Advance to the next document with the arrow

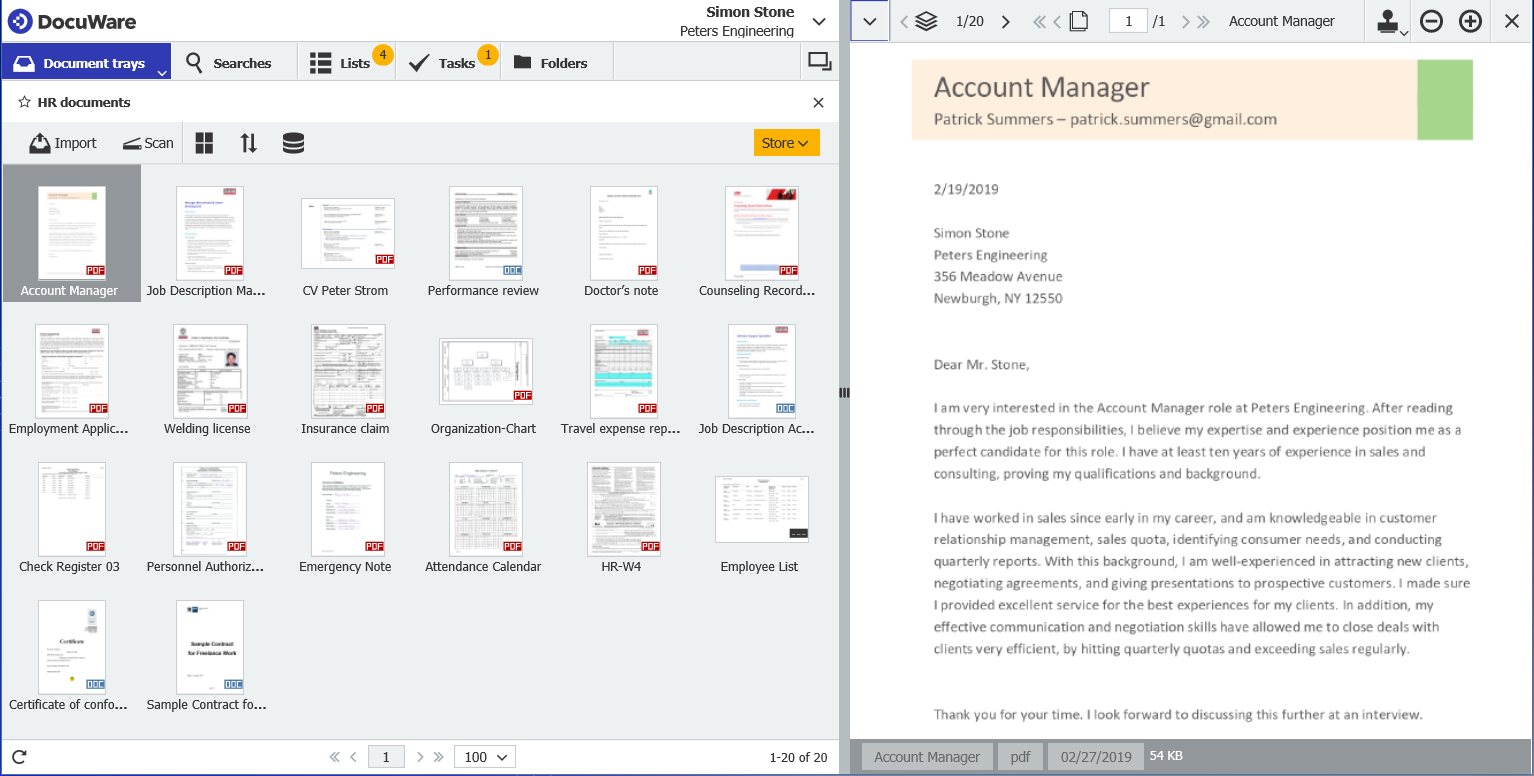pyautogui.click(x=1005, y=20)
